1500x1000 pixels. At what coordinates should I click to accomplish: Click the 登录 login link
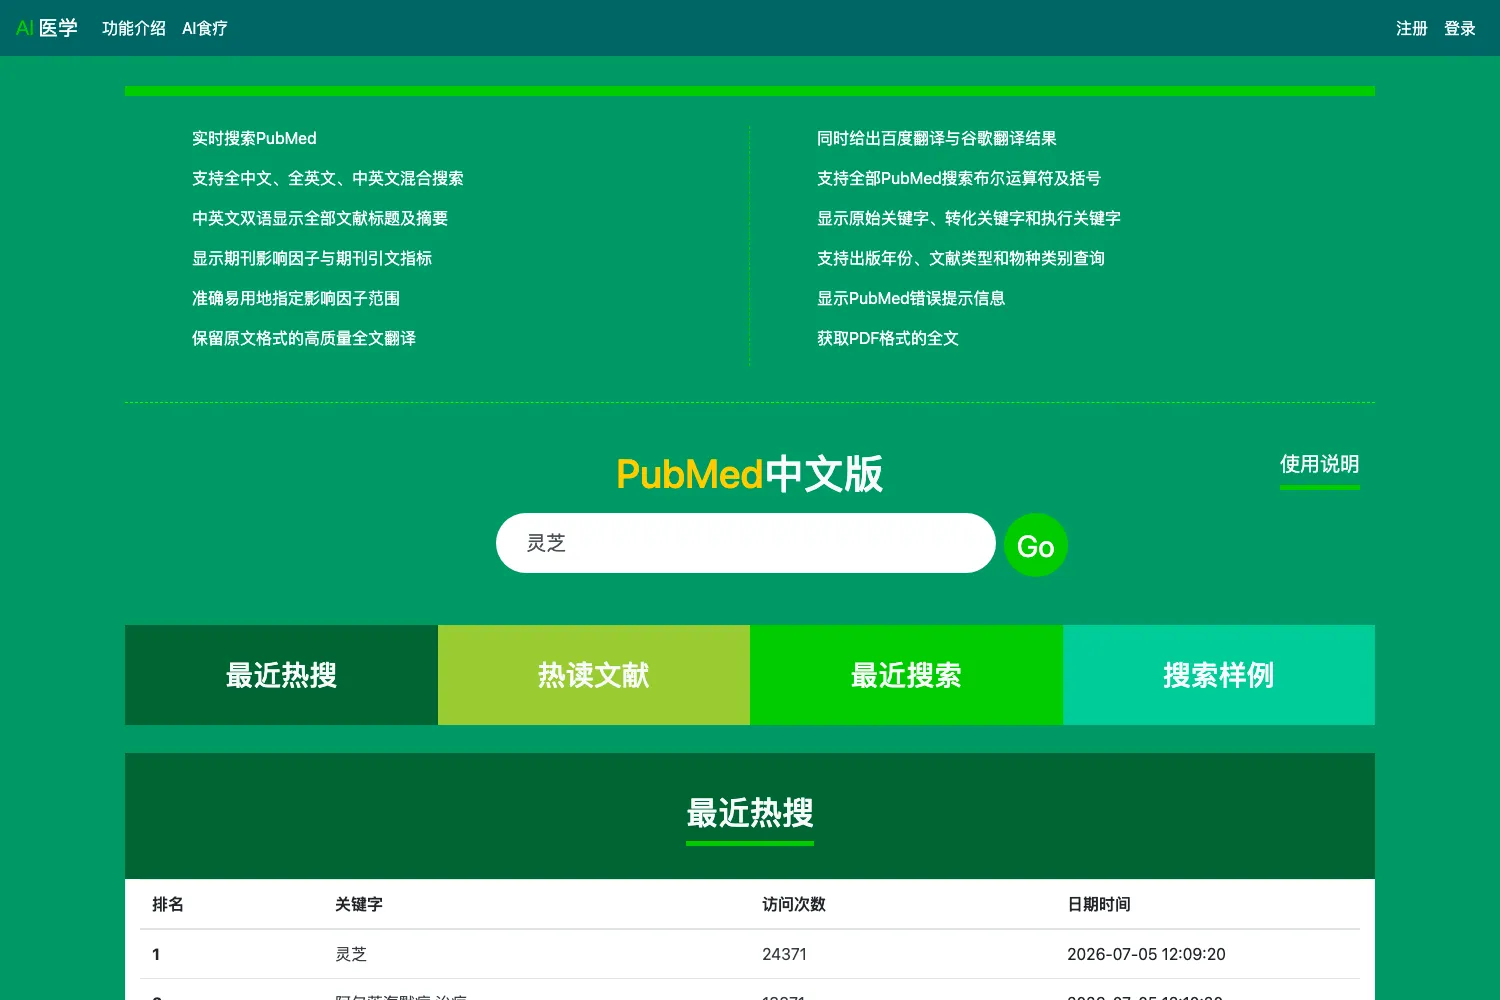1460,28
